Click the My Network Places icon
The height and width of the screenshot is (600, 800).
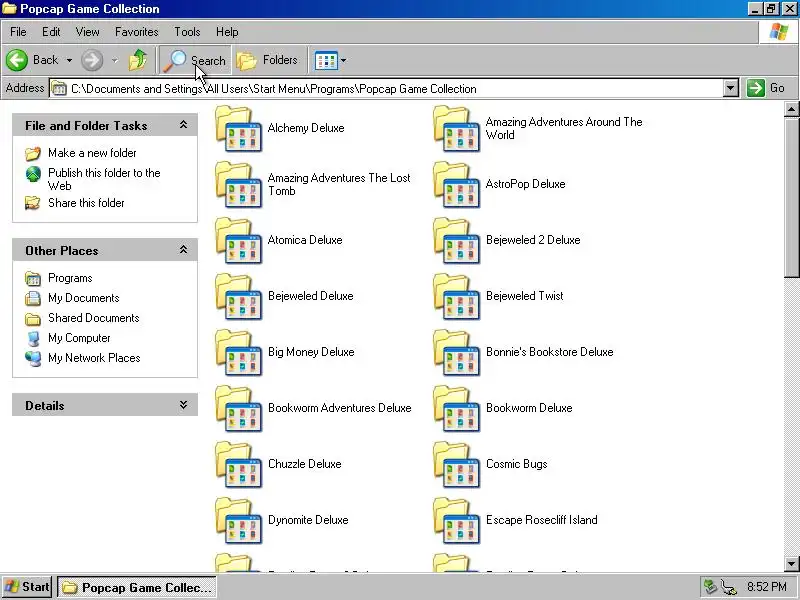(x=33, y=358)
